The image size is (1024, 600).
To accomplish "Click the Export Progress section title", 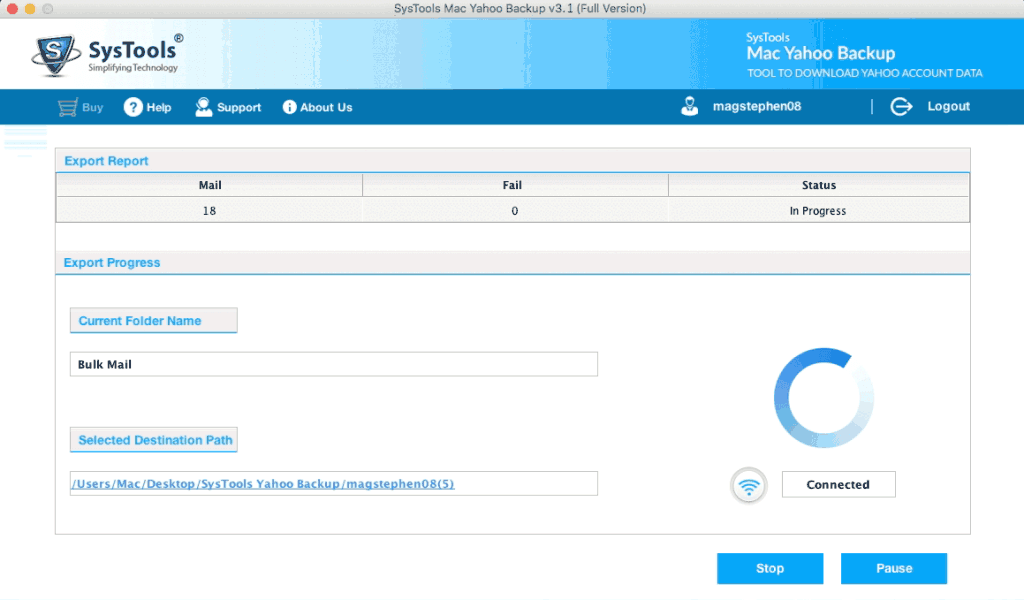I will pyautogui.click(x=112, y=262).
